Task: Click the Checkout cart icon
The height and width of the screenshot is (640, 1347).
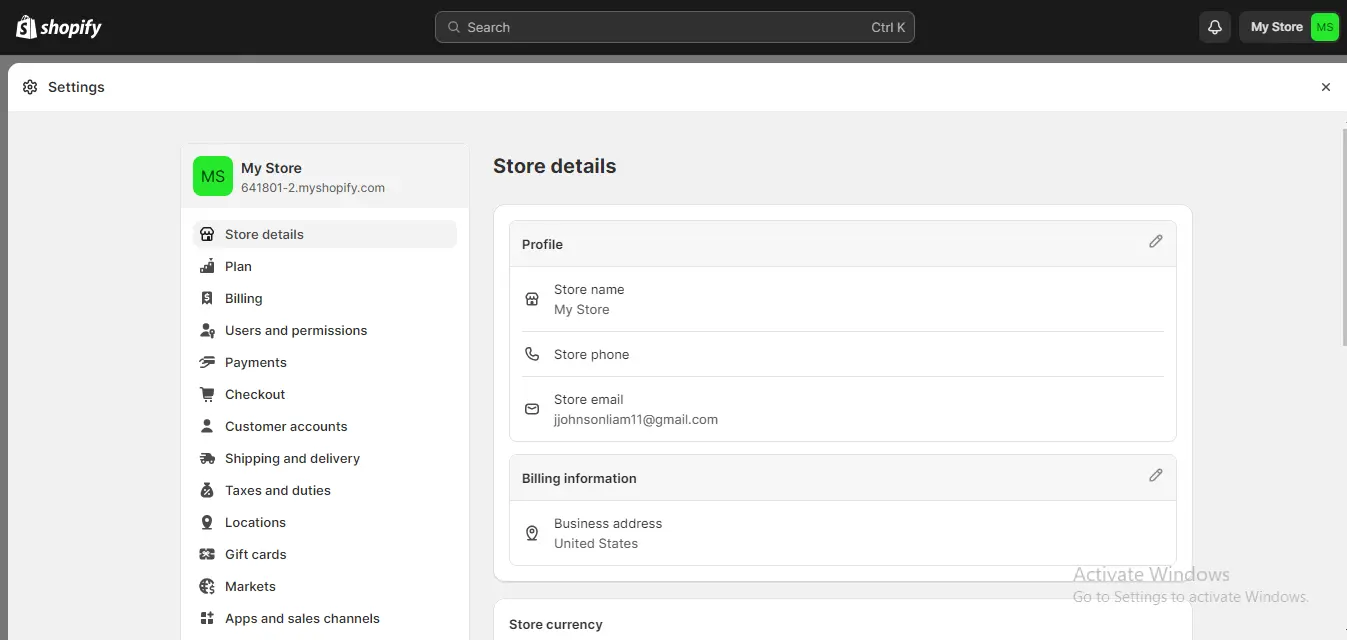Action: (x=207, y=394)
